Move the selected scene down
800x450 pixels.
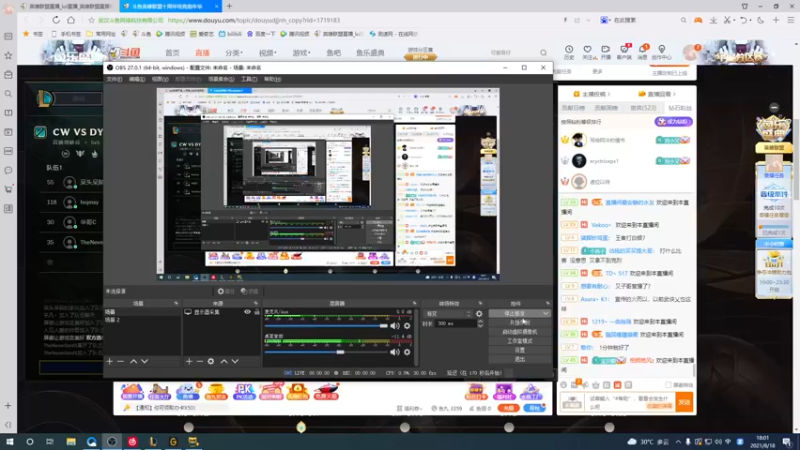click(x=145, y=361)
